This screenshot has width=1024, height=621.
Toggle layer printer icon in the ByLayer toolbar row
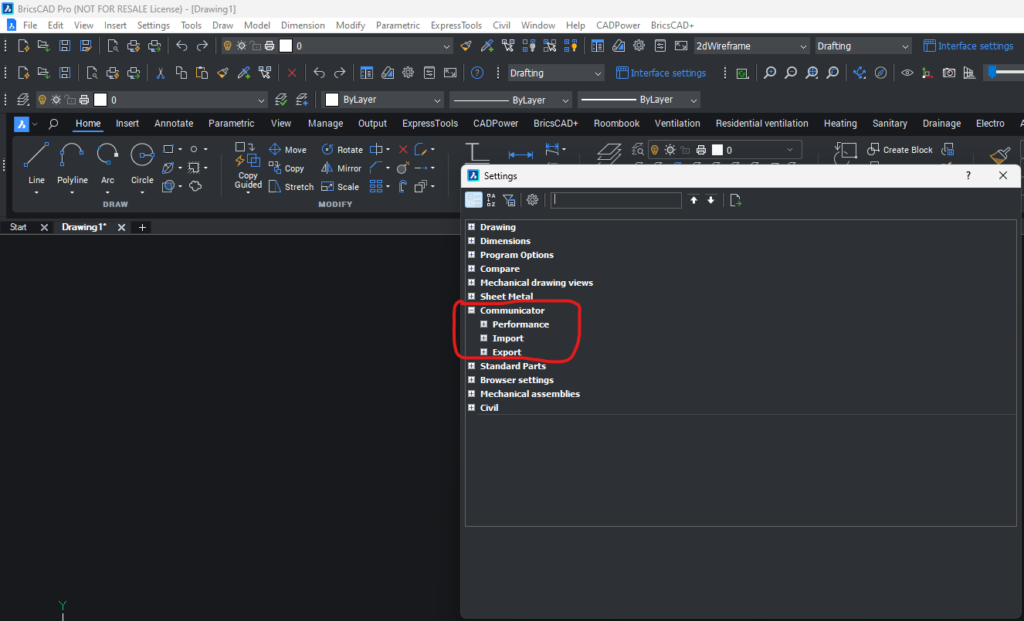84,100
